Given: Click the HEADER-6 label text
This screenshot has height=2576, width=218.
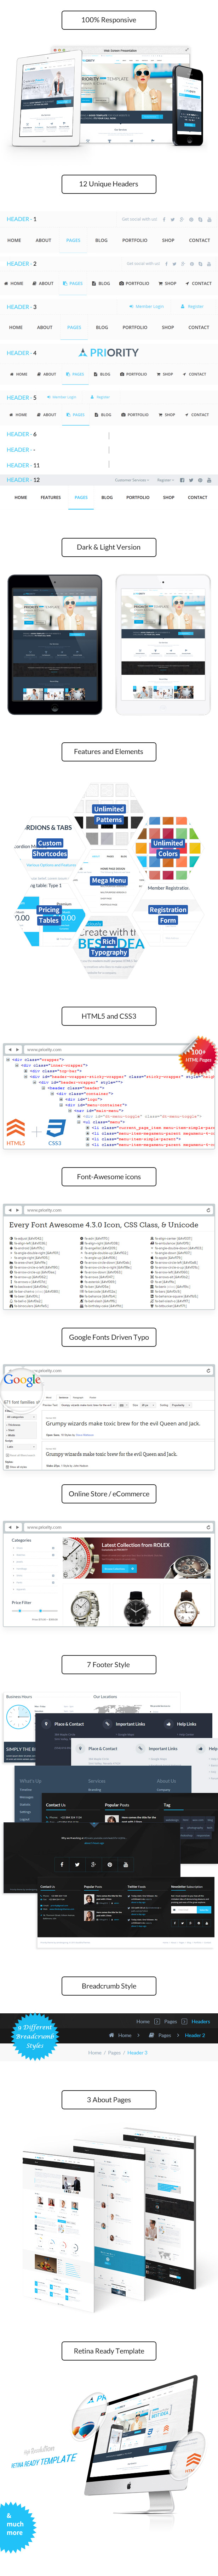Looking at the screenshot, I should pyautogui.click(x=22, y=434).
